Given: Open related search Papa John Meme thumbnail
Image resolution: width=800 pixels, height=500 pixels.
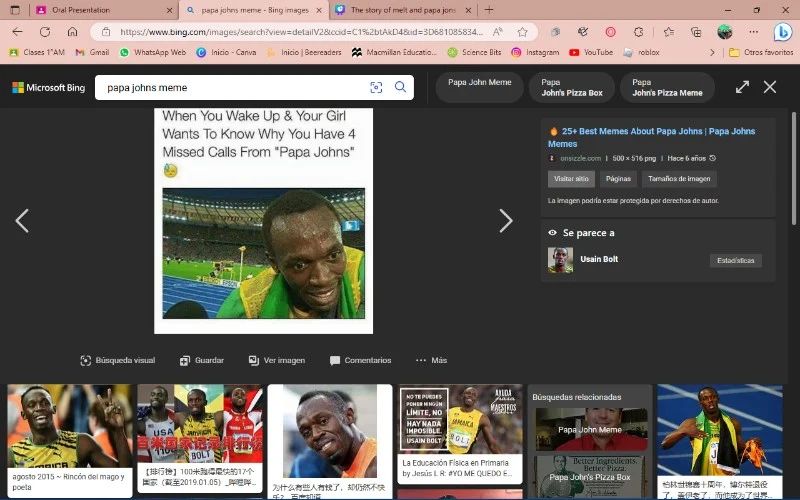Looking at the screenshot, I should point(590,429).
